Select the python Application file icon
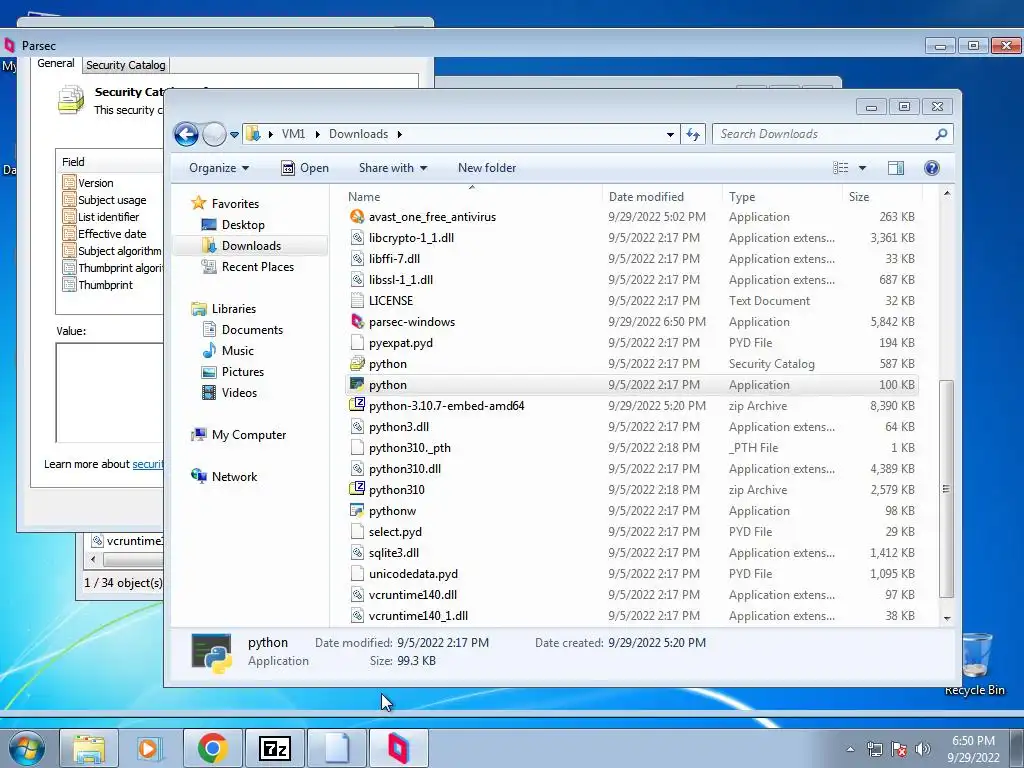This screenshot has width=1024, height=768. [x=357, y=385]
